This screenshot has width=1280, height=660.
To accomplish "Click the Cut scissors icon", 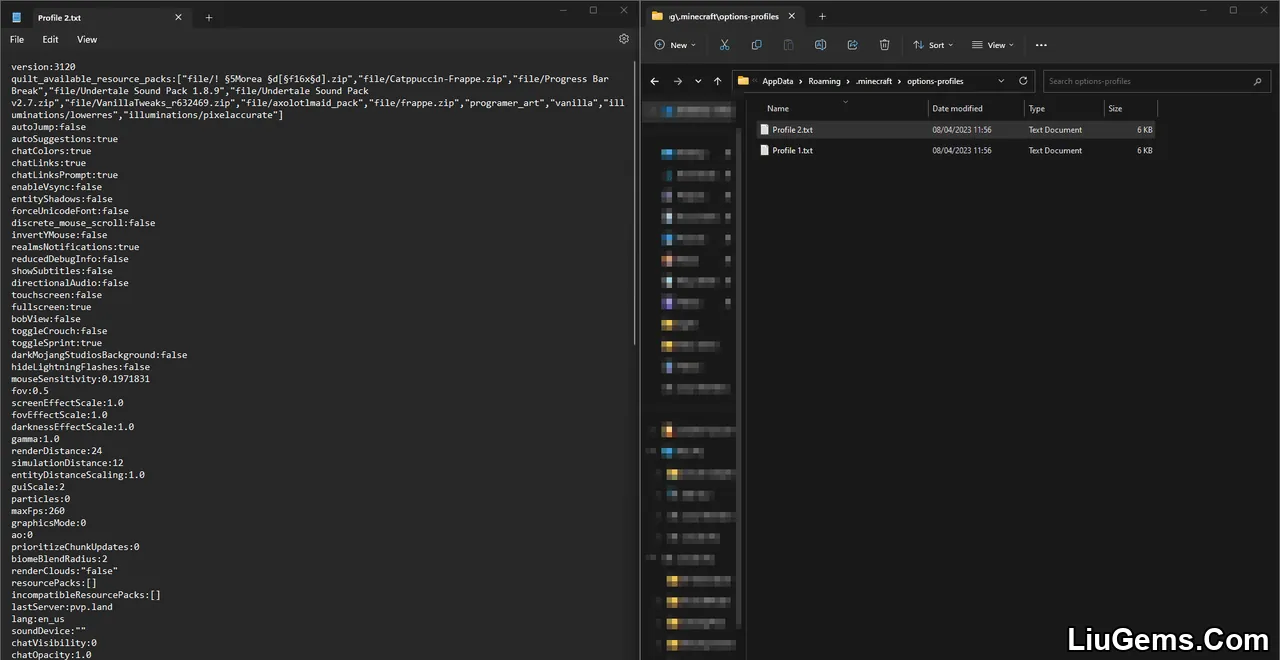I will tap(724, 45).
